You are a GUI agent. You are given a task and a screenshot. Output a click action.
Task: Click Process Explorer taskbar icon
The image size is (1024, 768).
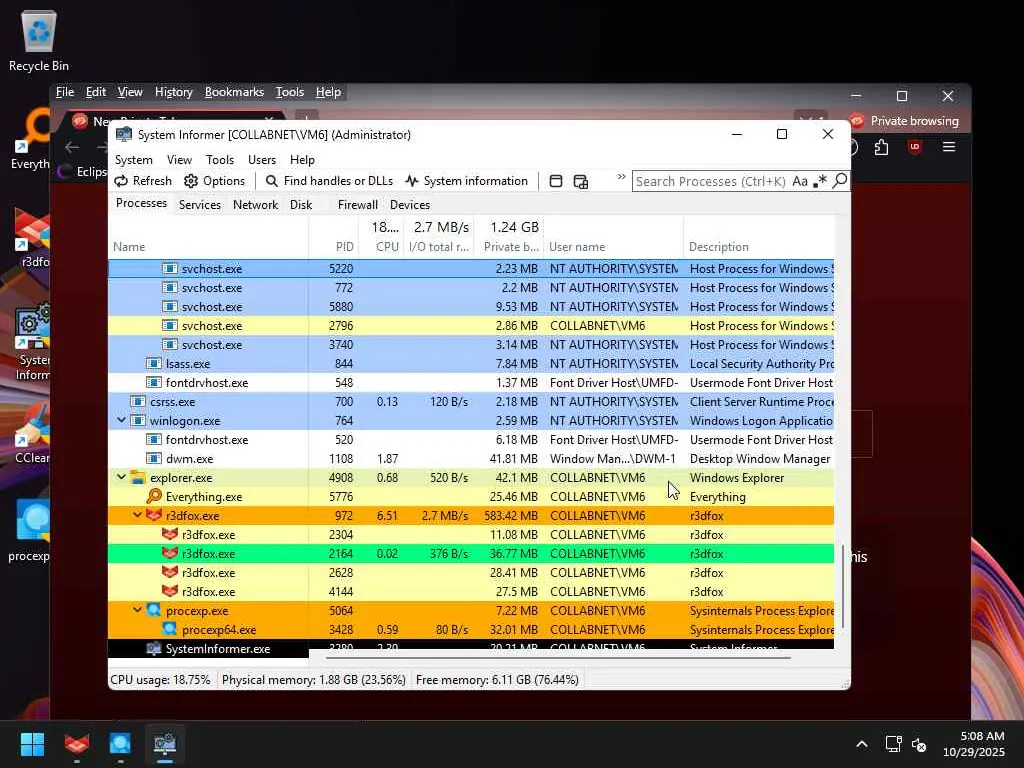[120, 744]
